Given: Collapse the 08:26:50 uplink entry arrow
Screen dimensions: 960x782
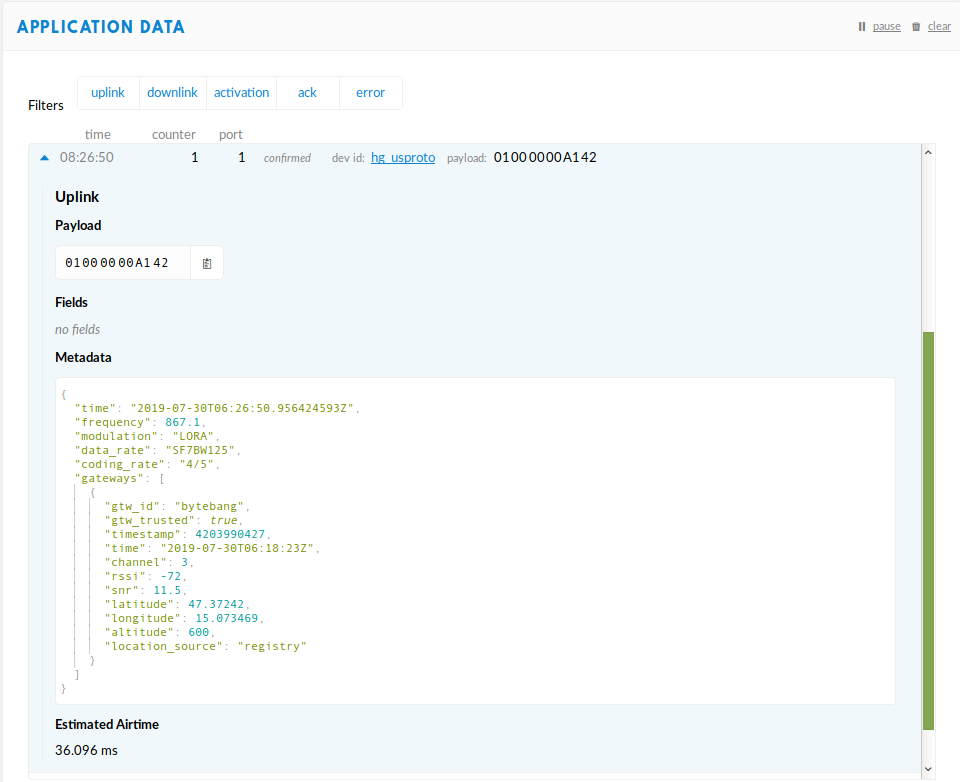Looking at the screenshot, I should click(44, 158).
